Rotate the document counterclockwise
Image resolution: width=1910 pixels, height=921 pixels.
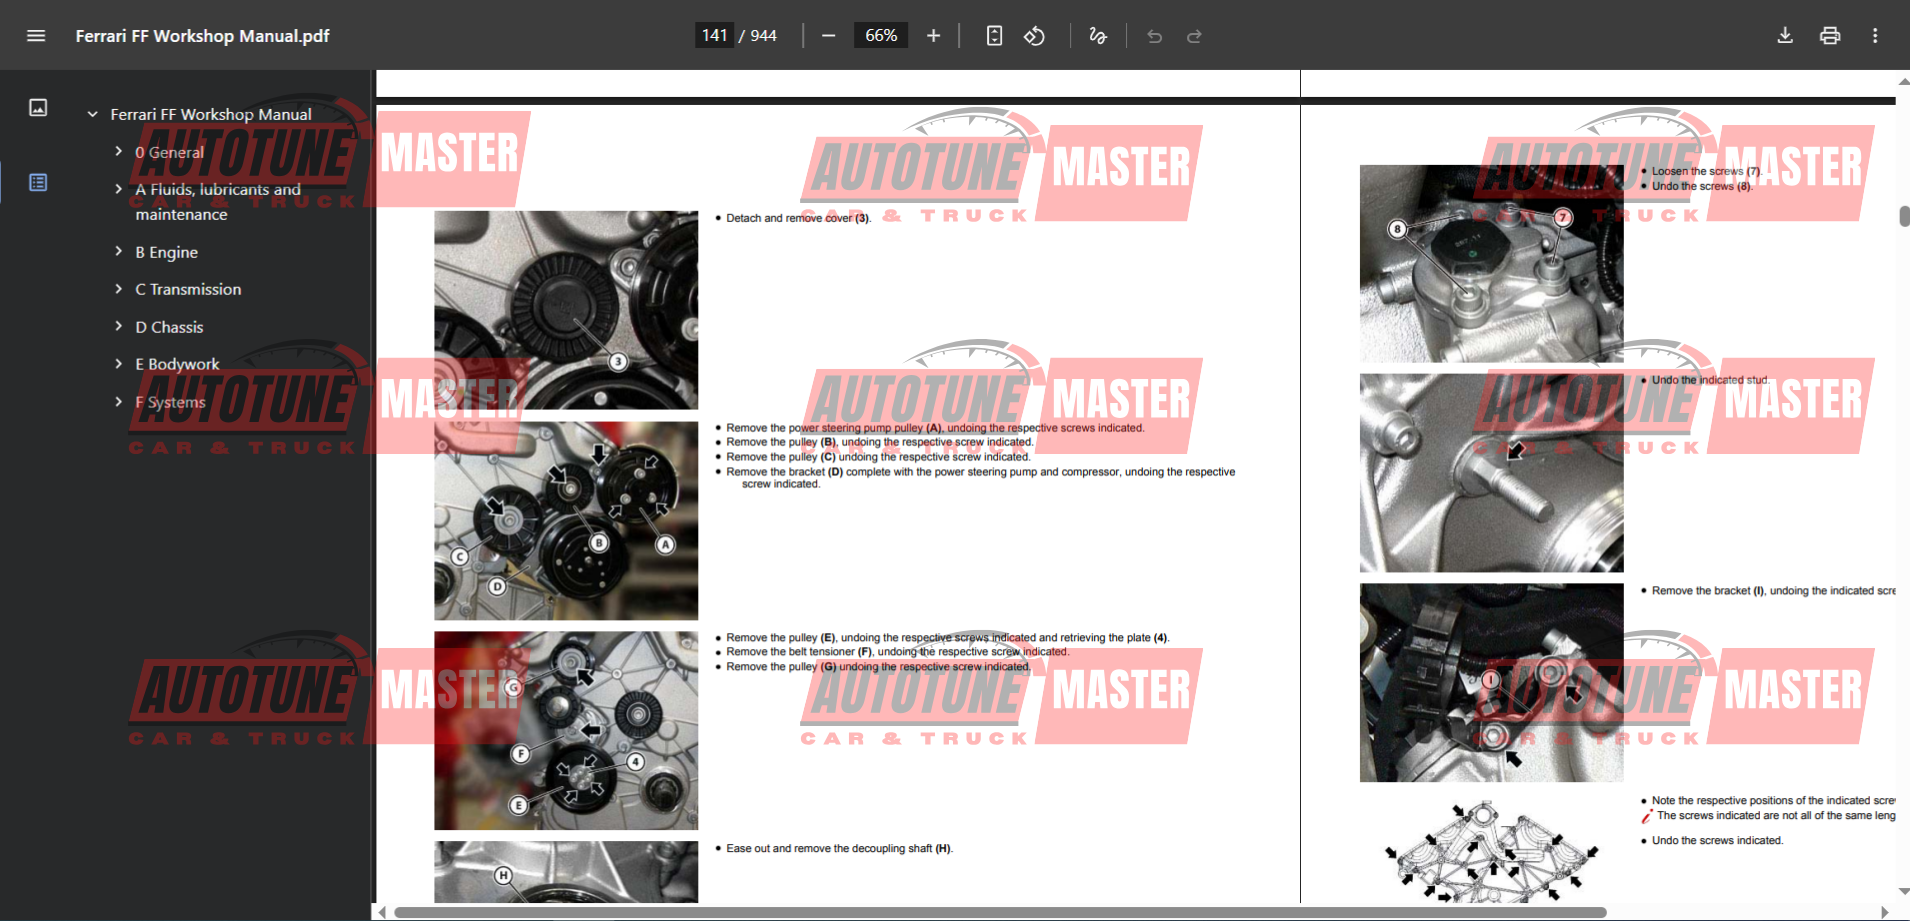[1034, 36]
